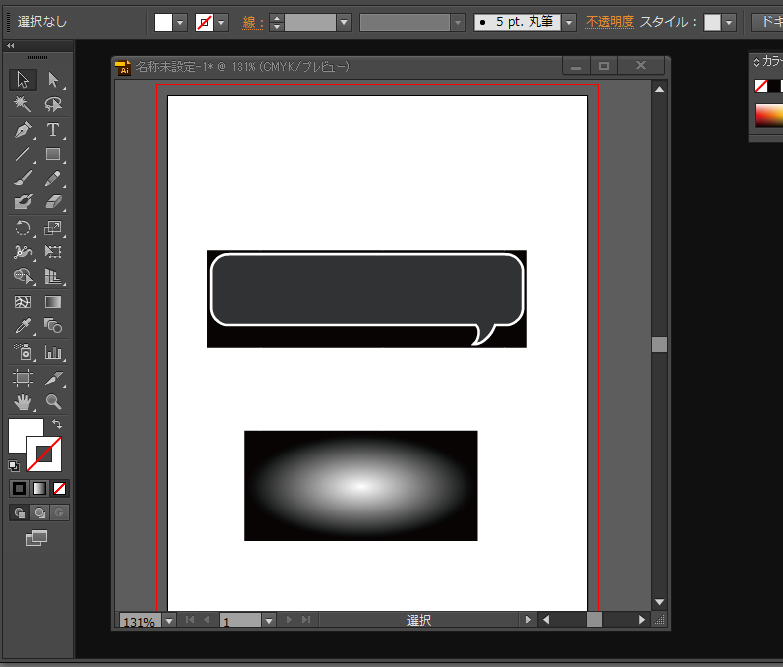Select the Symbol Sprayer tool
This screenshot has height=667, width=783.
tap(23, 352)
